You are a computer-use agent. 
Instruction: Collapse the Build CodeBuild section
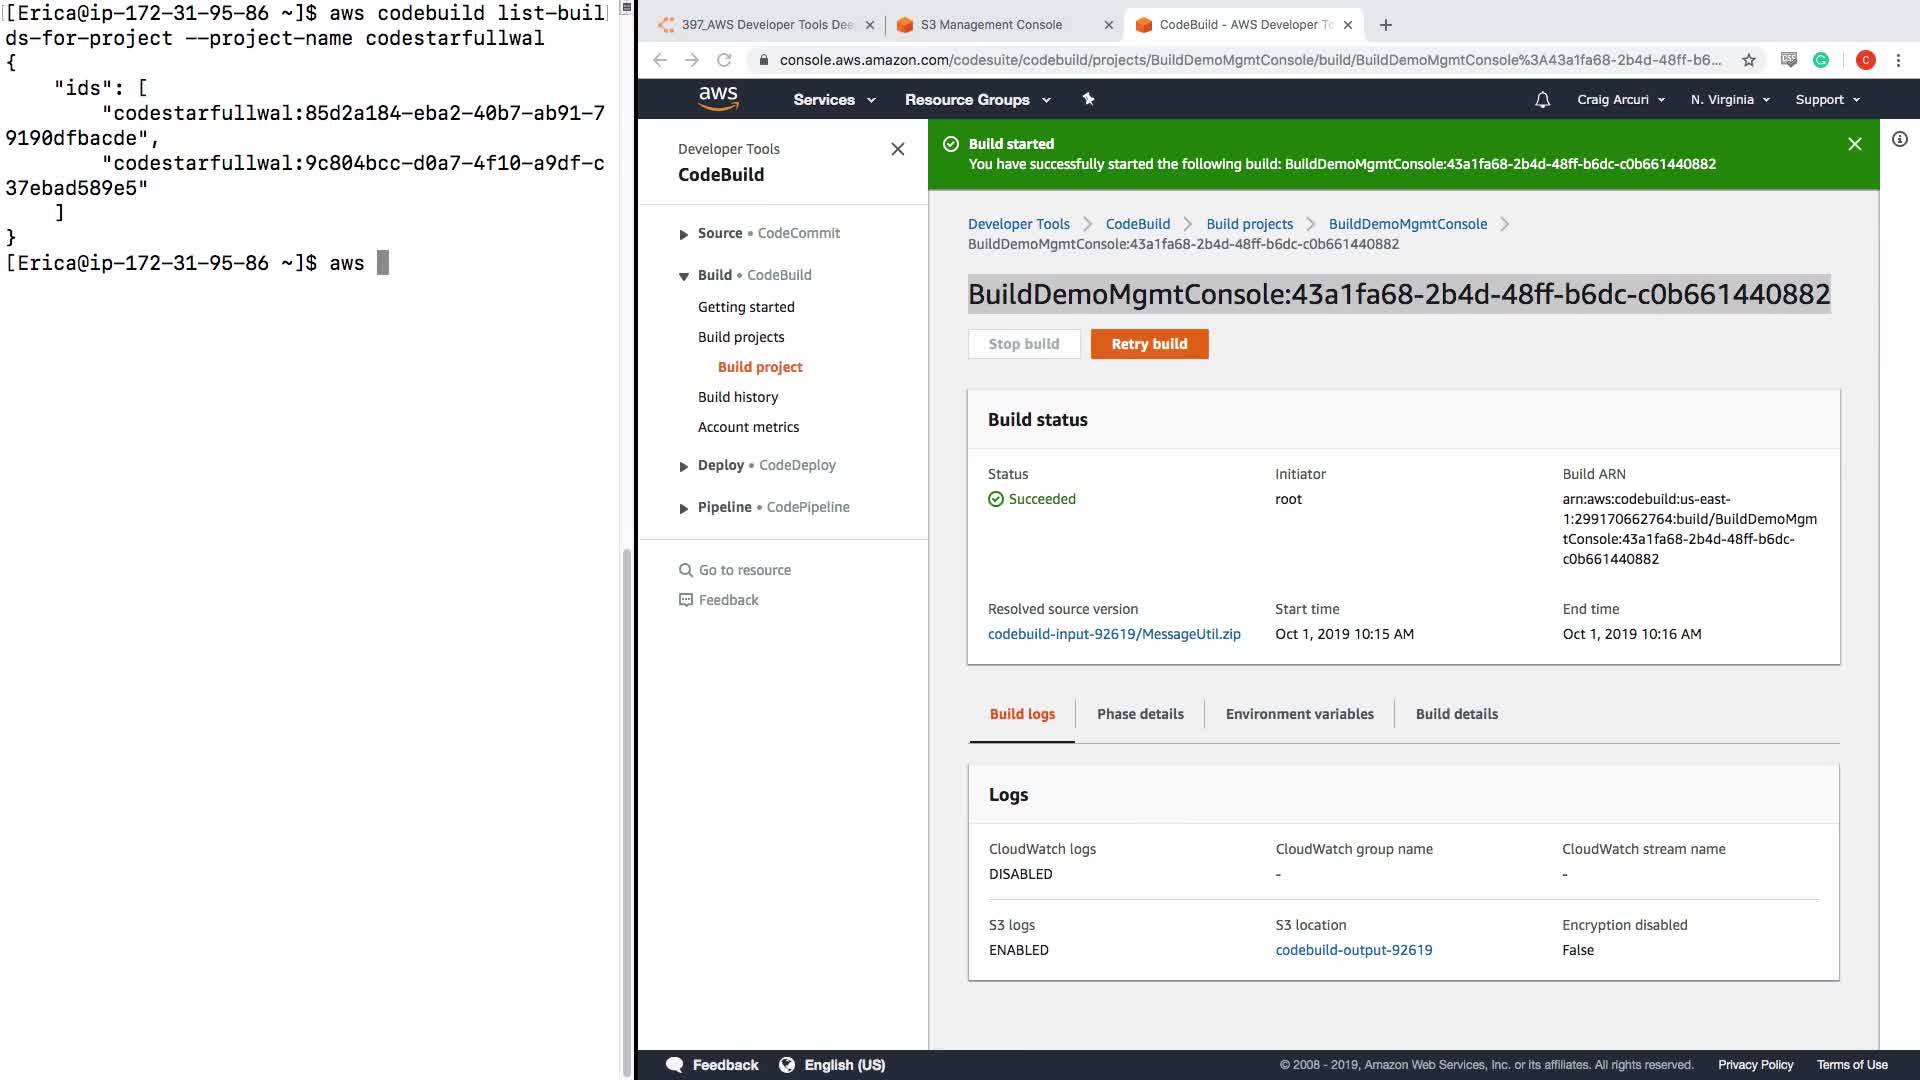tap(684, 276)
